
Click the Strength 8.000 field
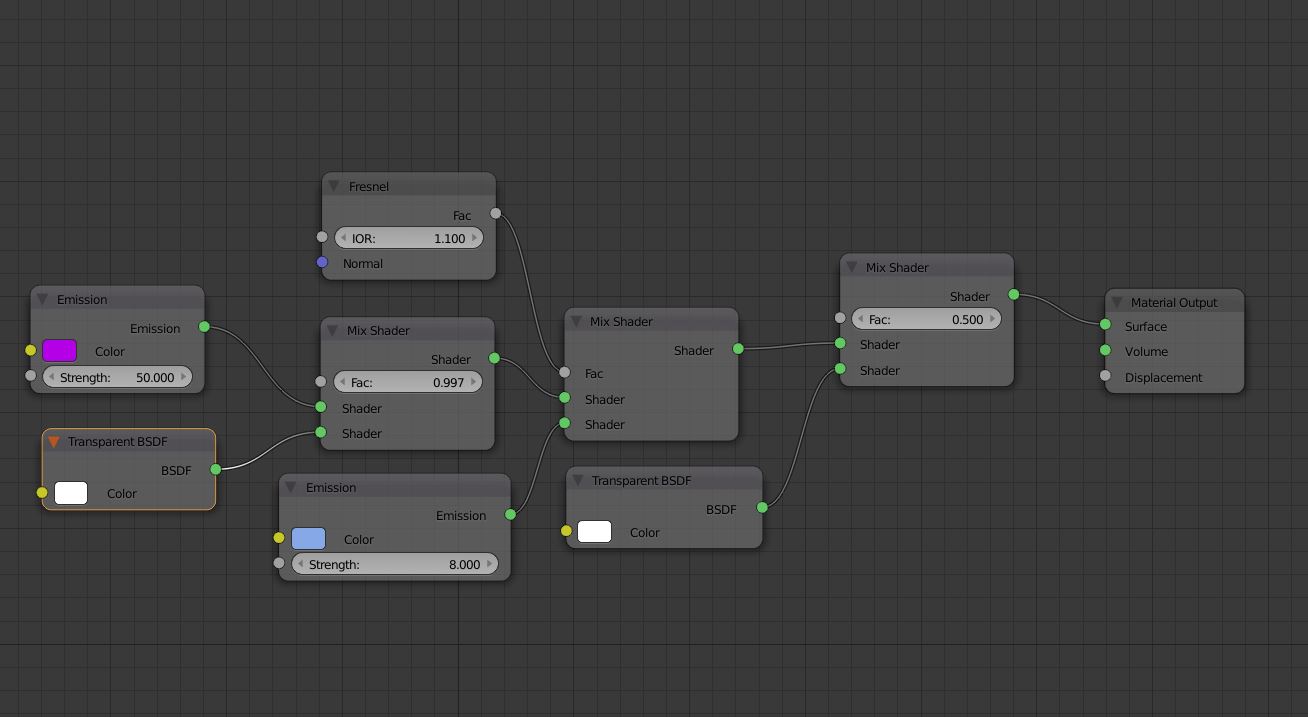click(x=394, y=564)
